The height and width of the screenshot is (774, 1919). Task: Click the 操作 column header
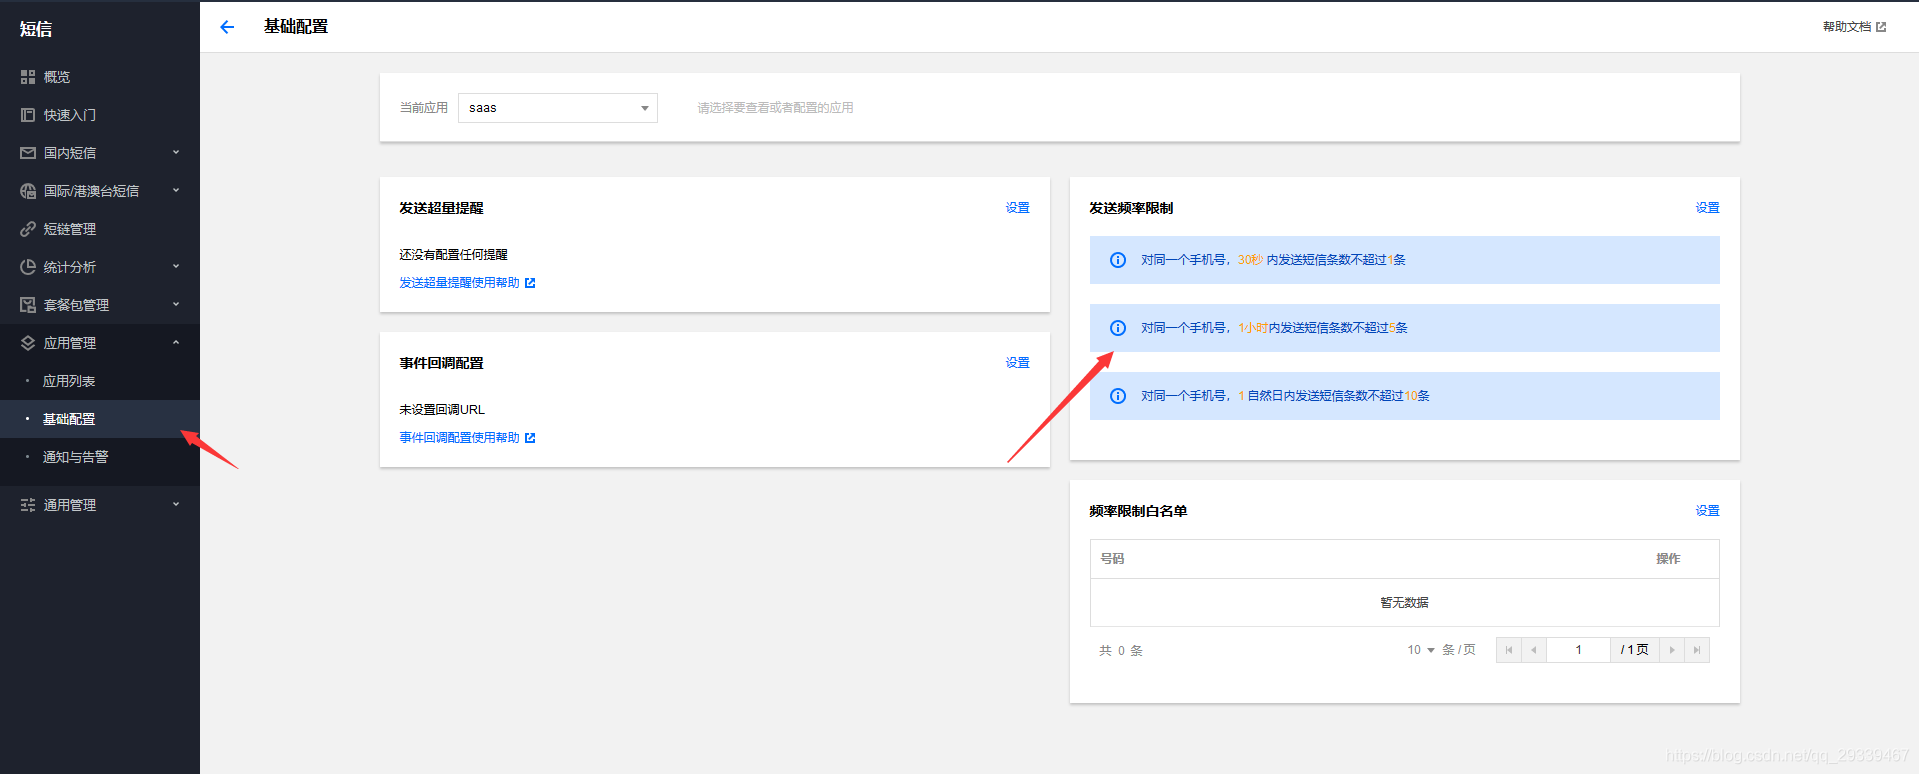[1668, 559]
